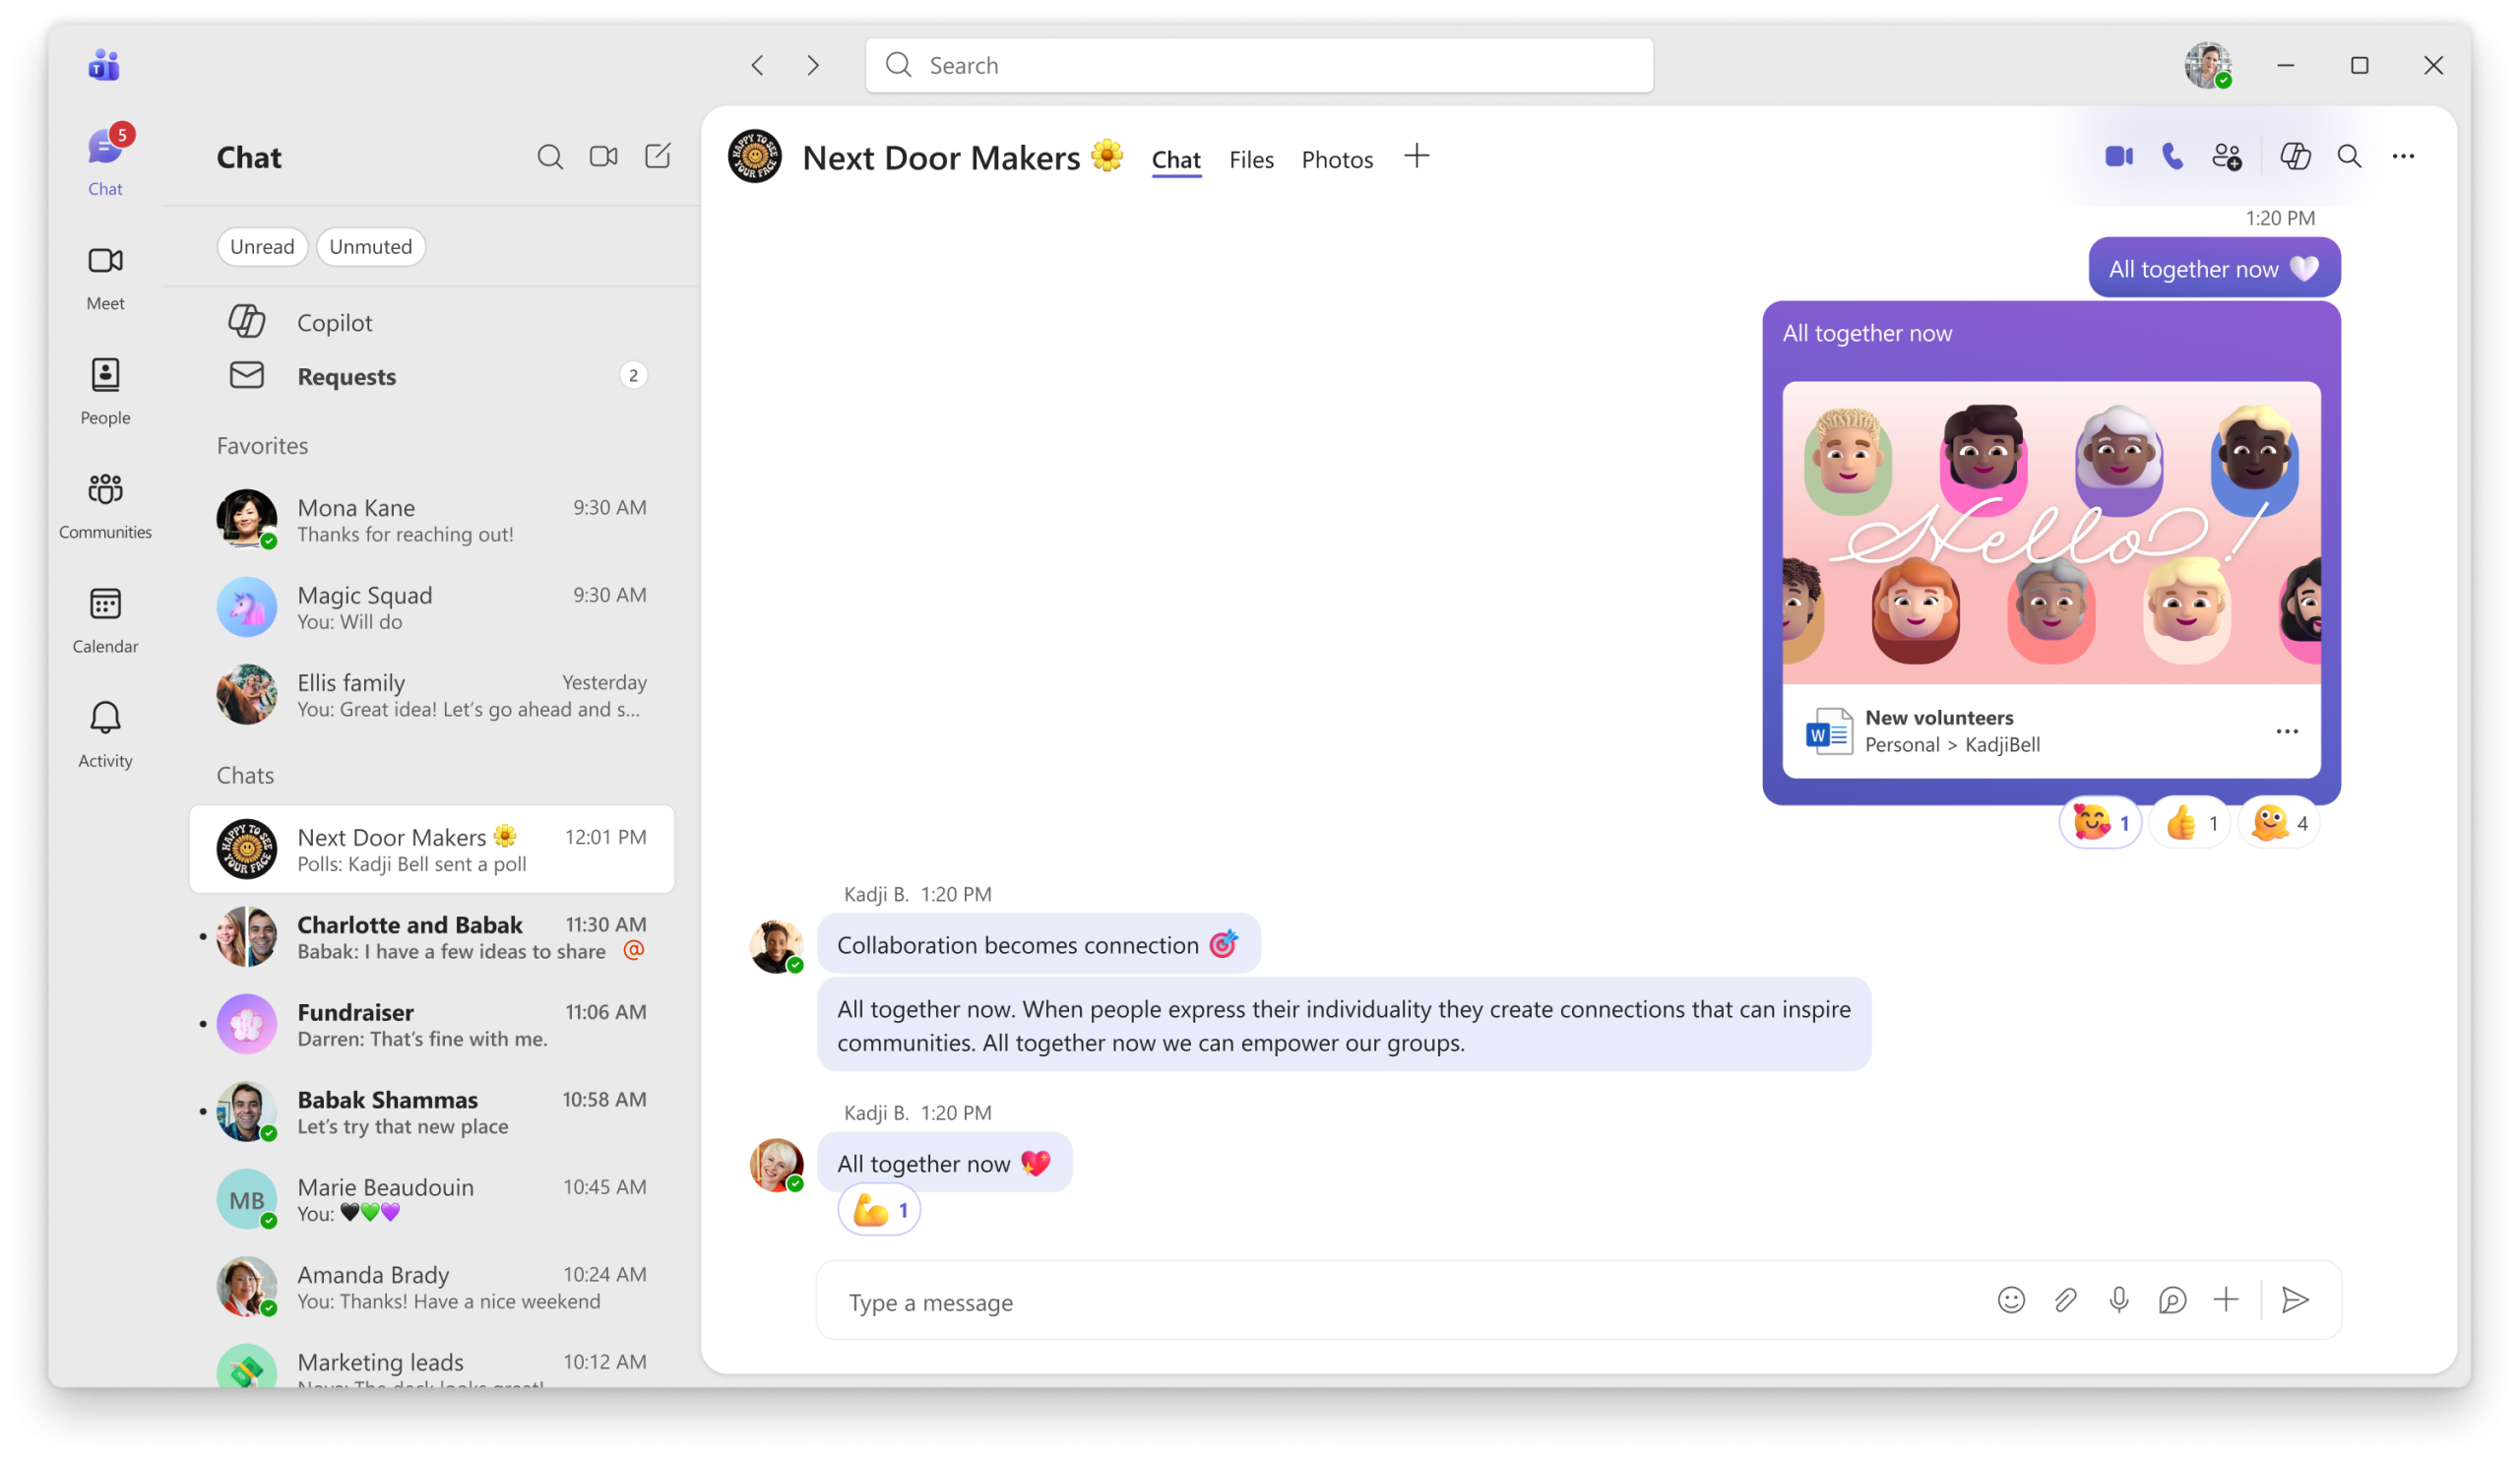
Task: Switch to the Chat tab
Action: 1176,159
